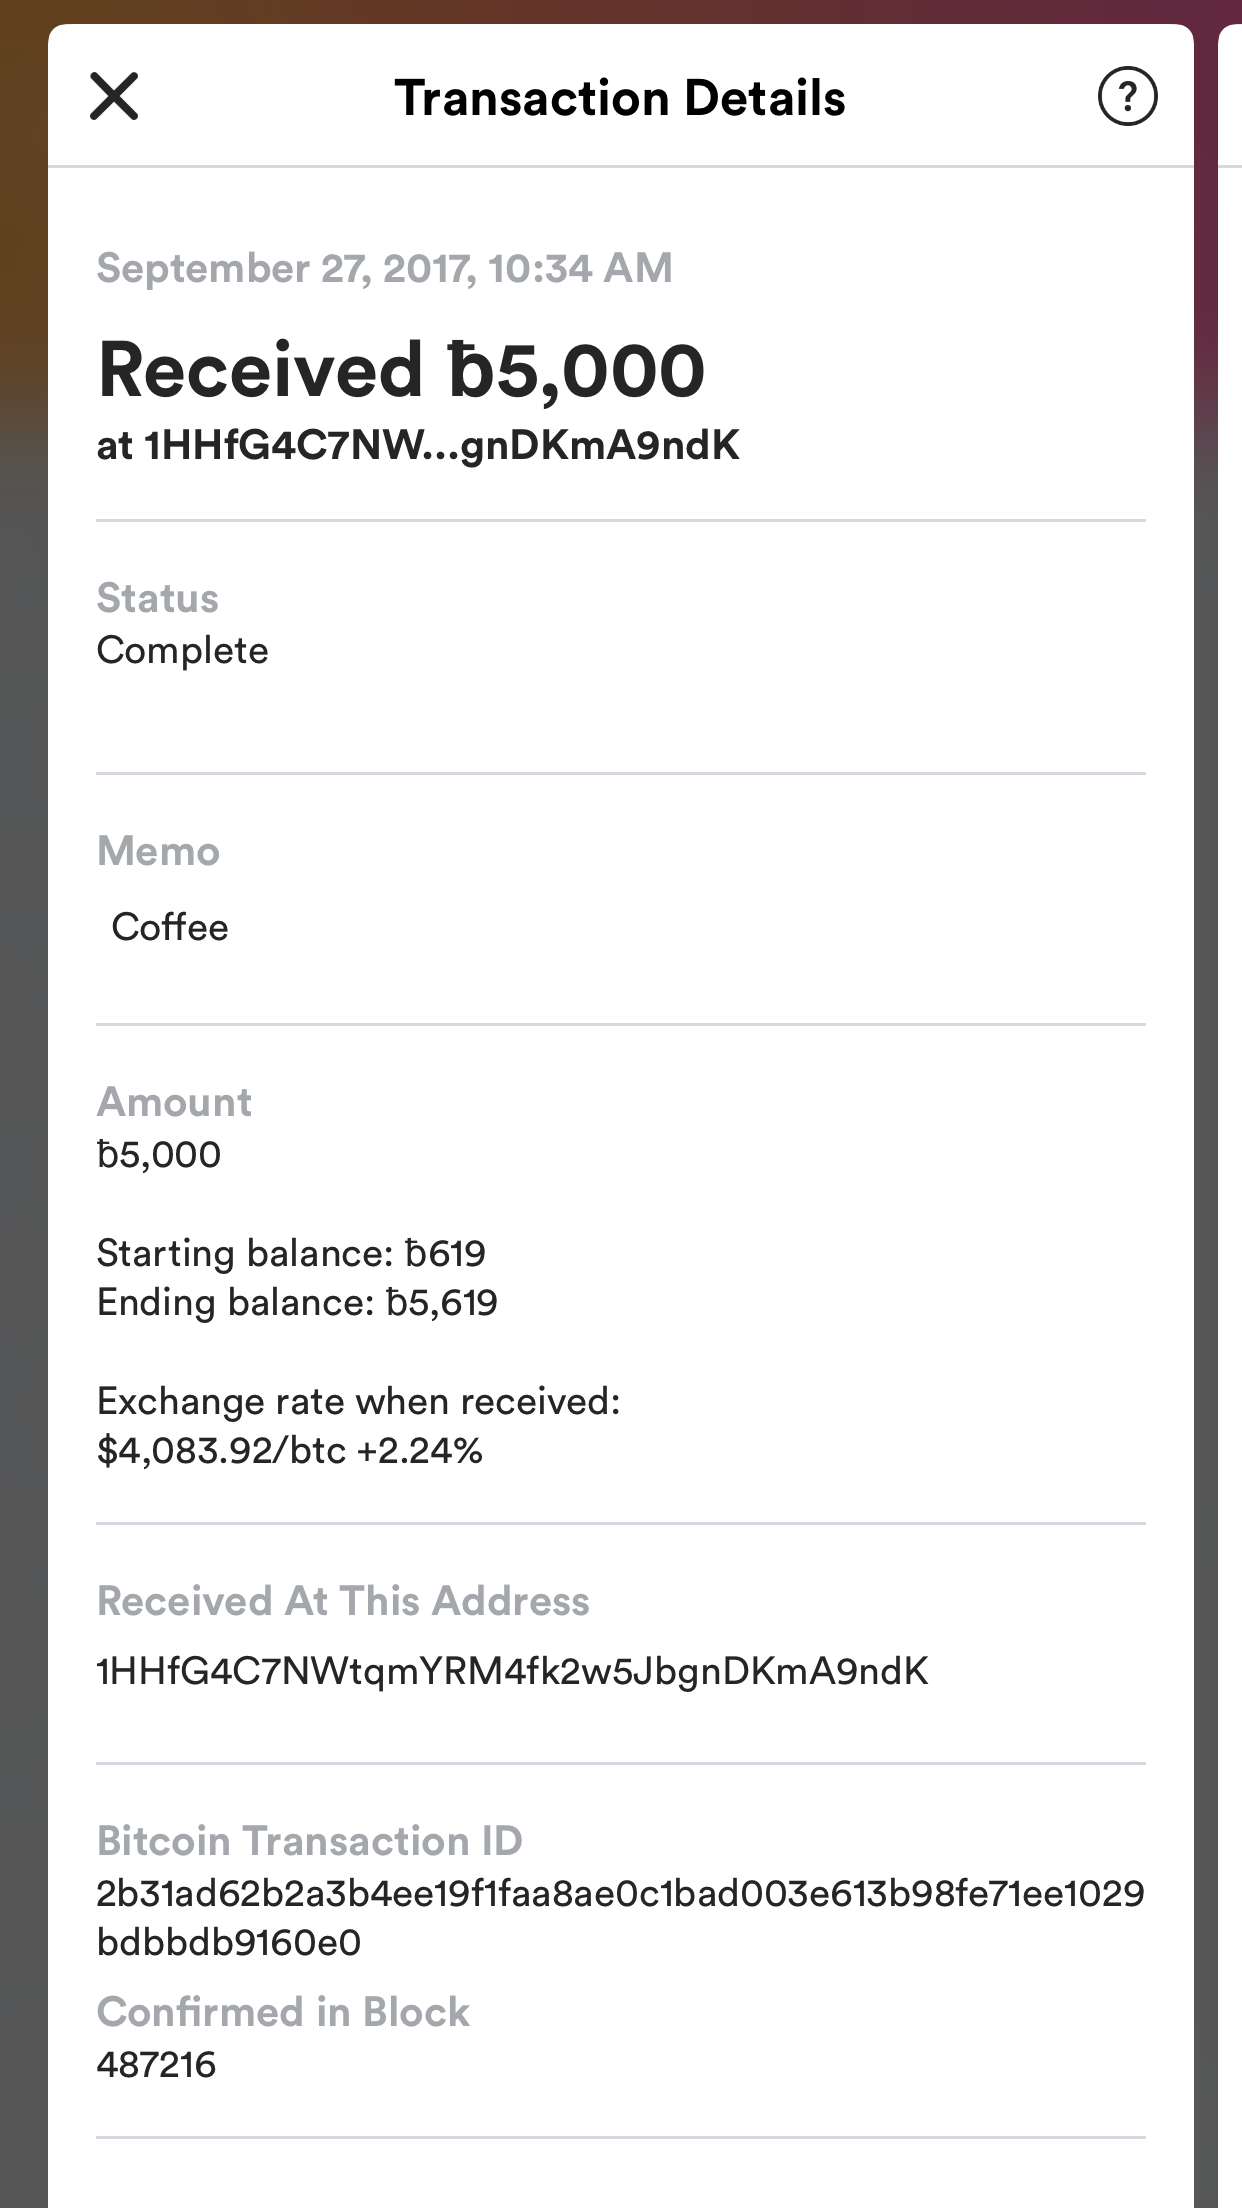Expand the Received At This Address section
The height and width of the screenshot is (2208, 1242).
click(345, 1600)
